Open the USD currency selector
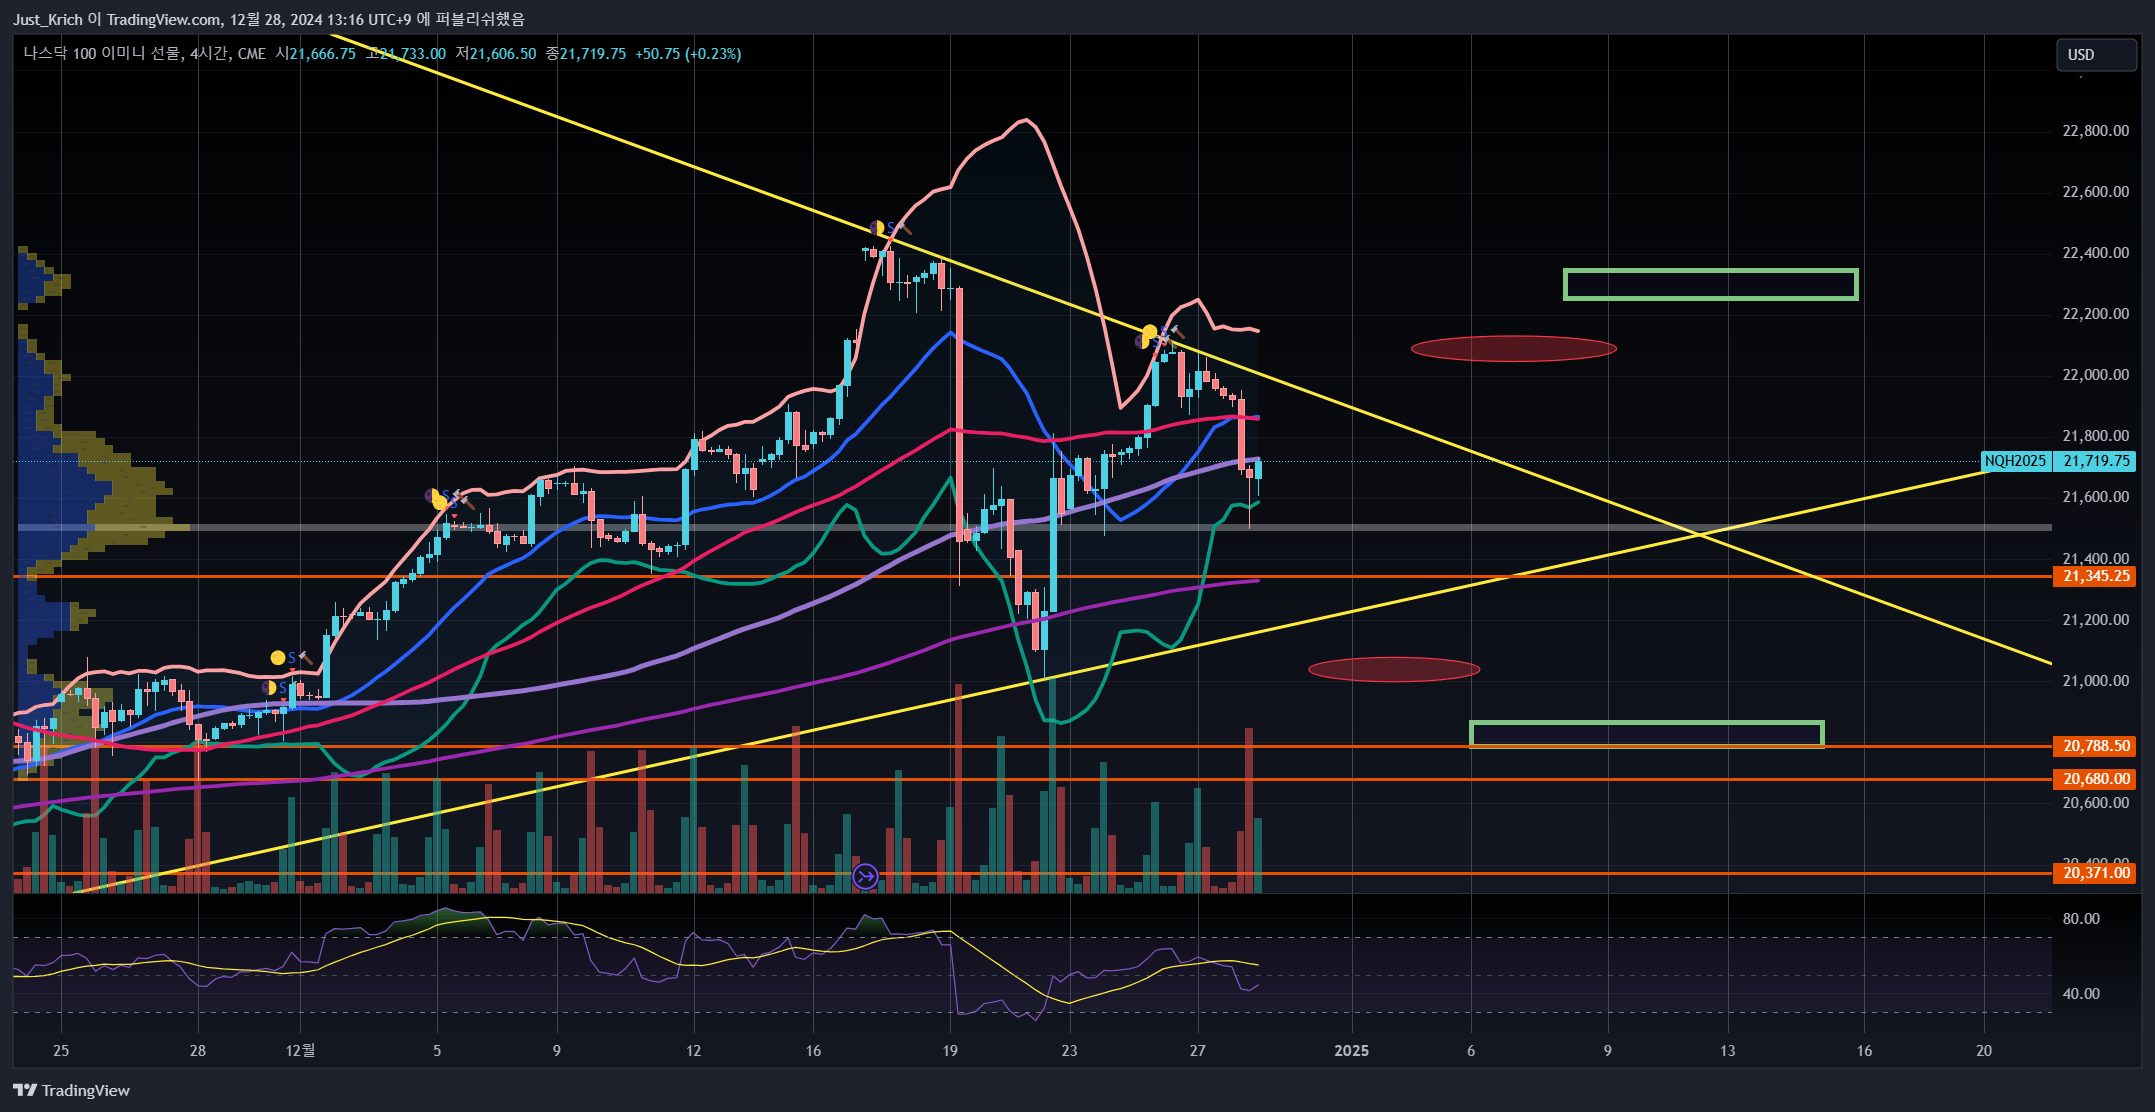The height and width of the screenshot is (1112, 2155). (2097, 55)
